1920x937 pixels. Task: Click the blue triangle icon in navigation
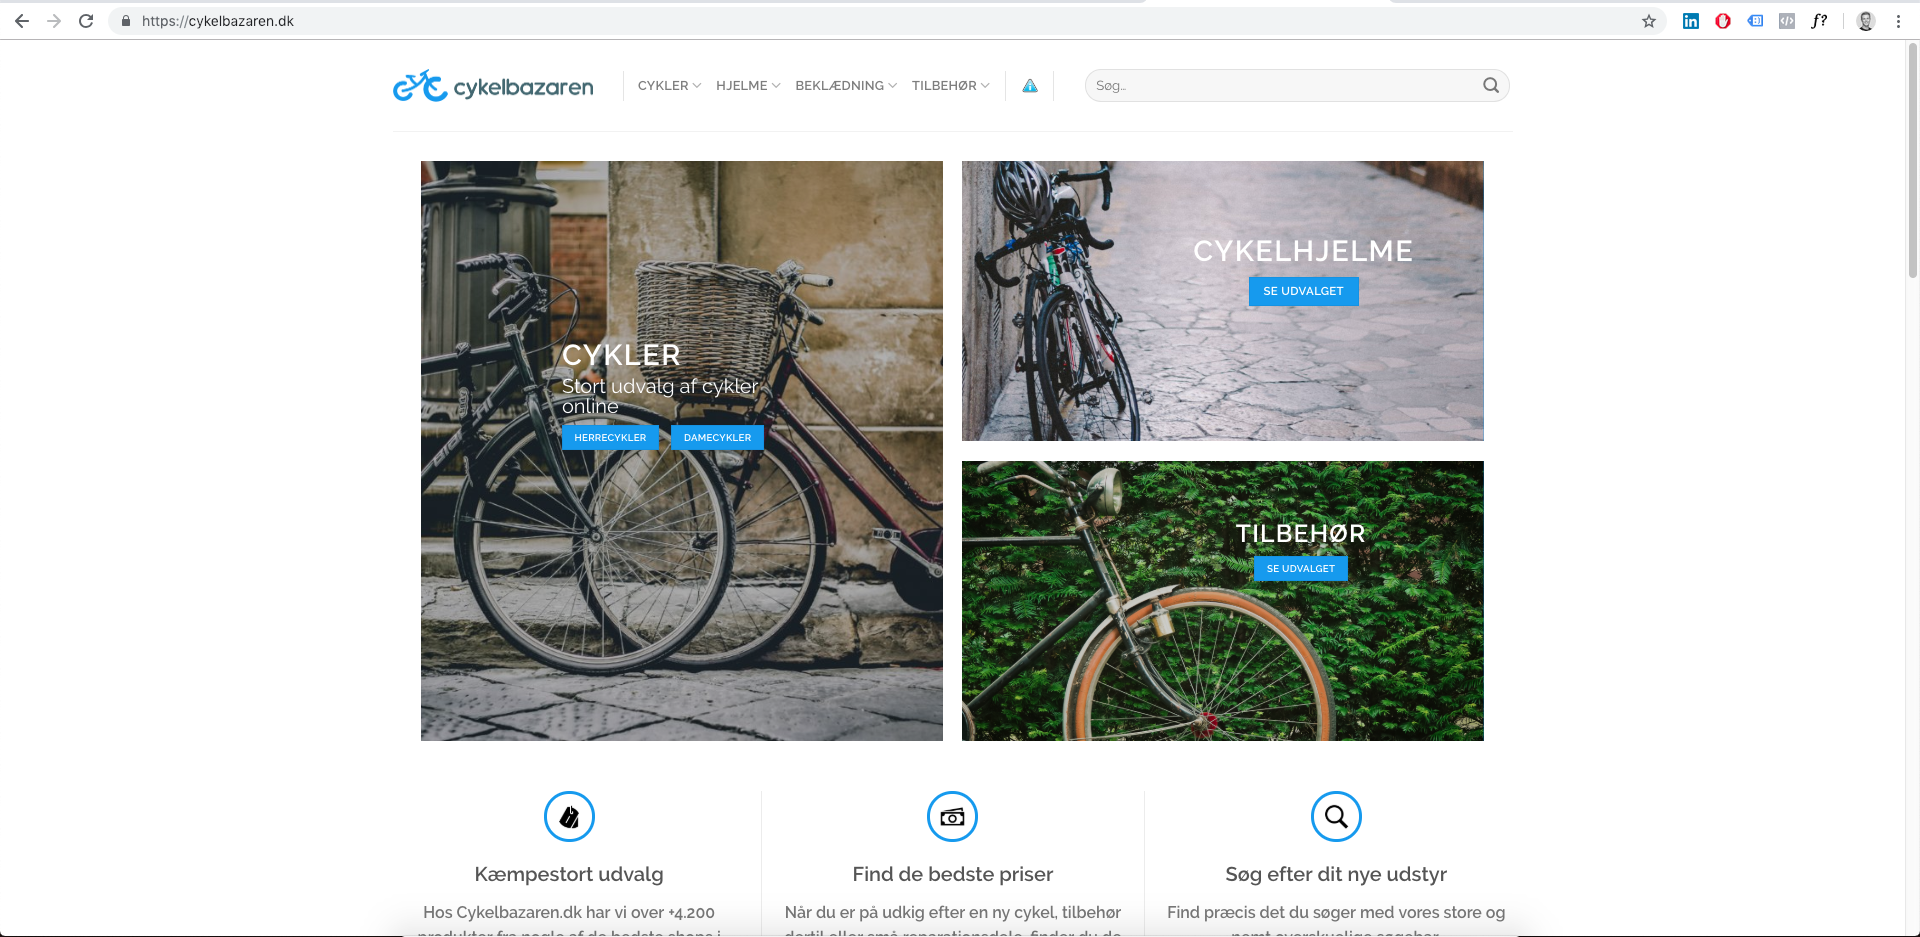[x=1029, y=86]
